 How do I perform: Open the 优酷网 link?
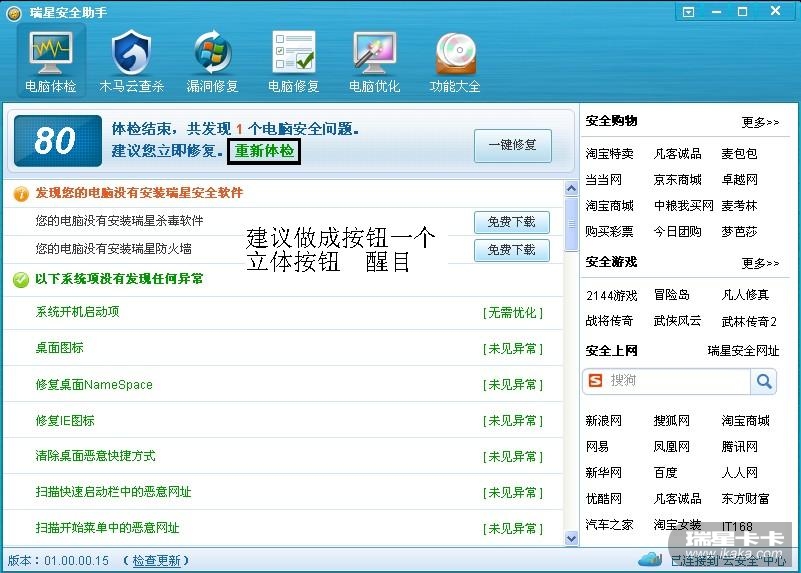point(603,499)
